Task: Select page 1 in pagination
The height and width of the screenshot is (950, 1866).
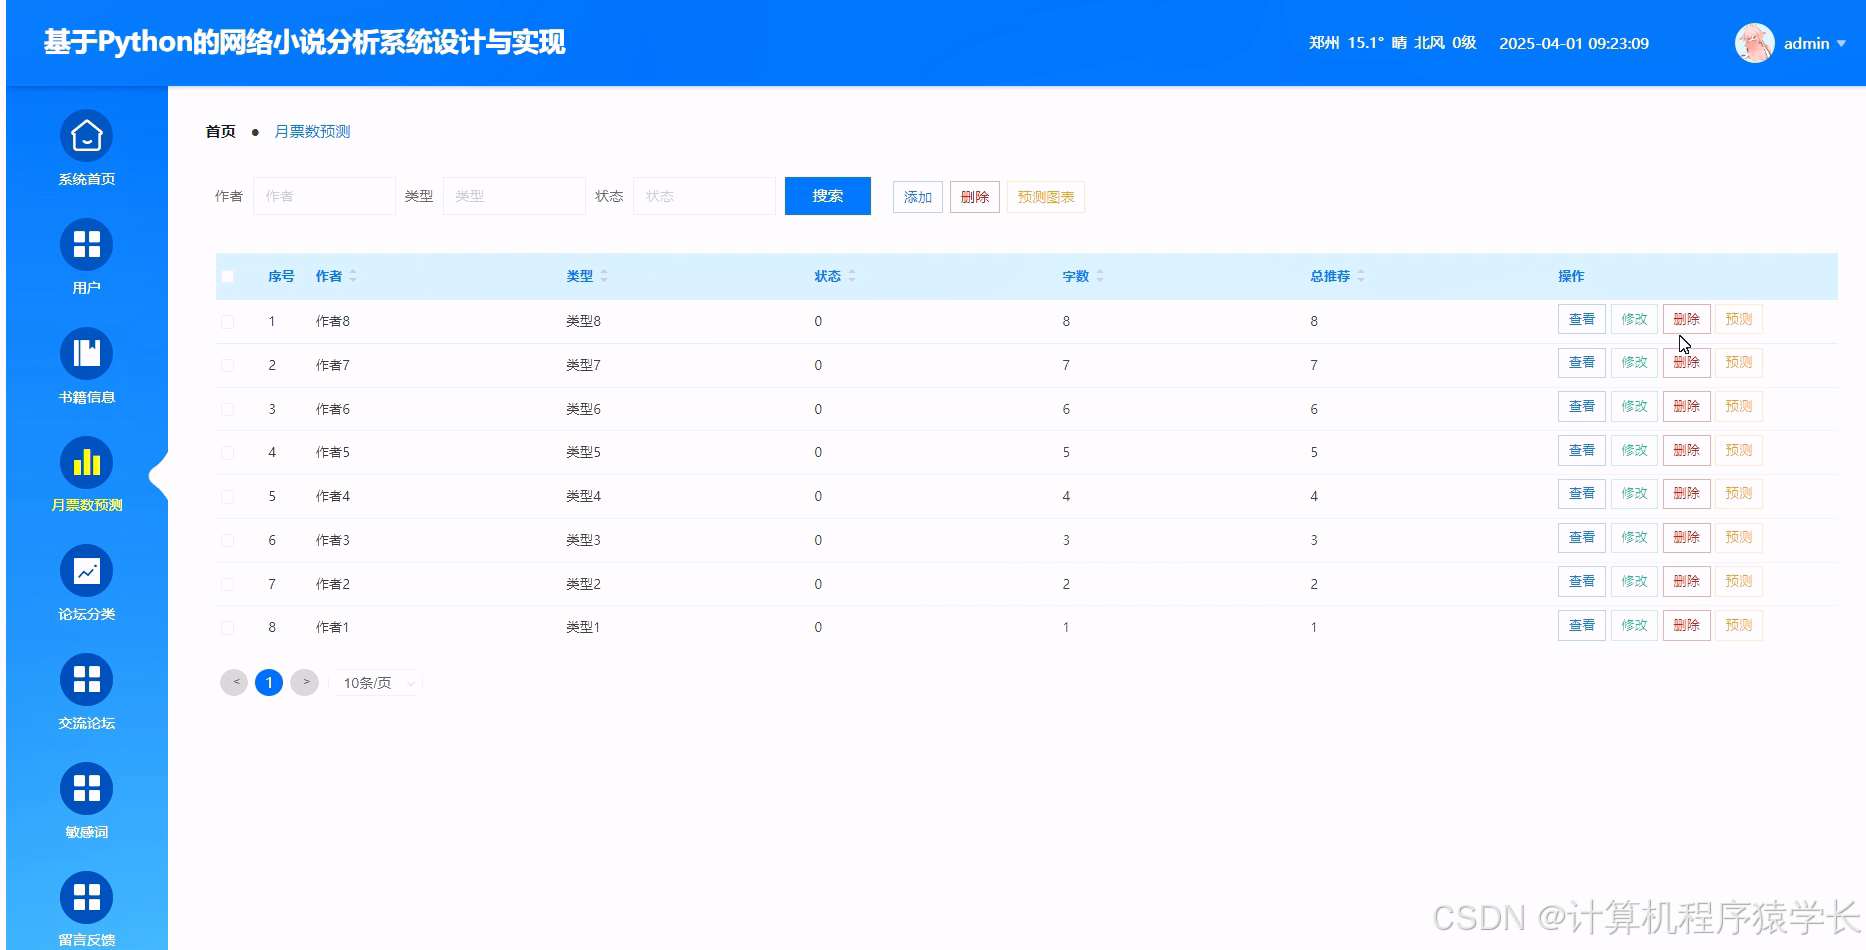Action: coord(269,682)
